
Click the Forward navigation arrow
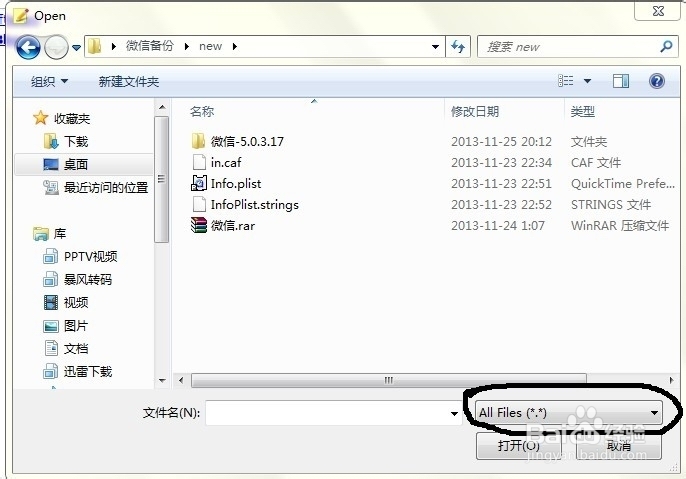[57, 47]
